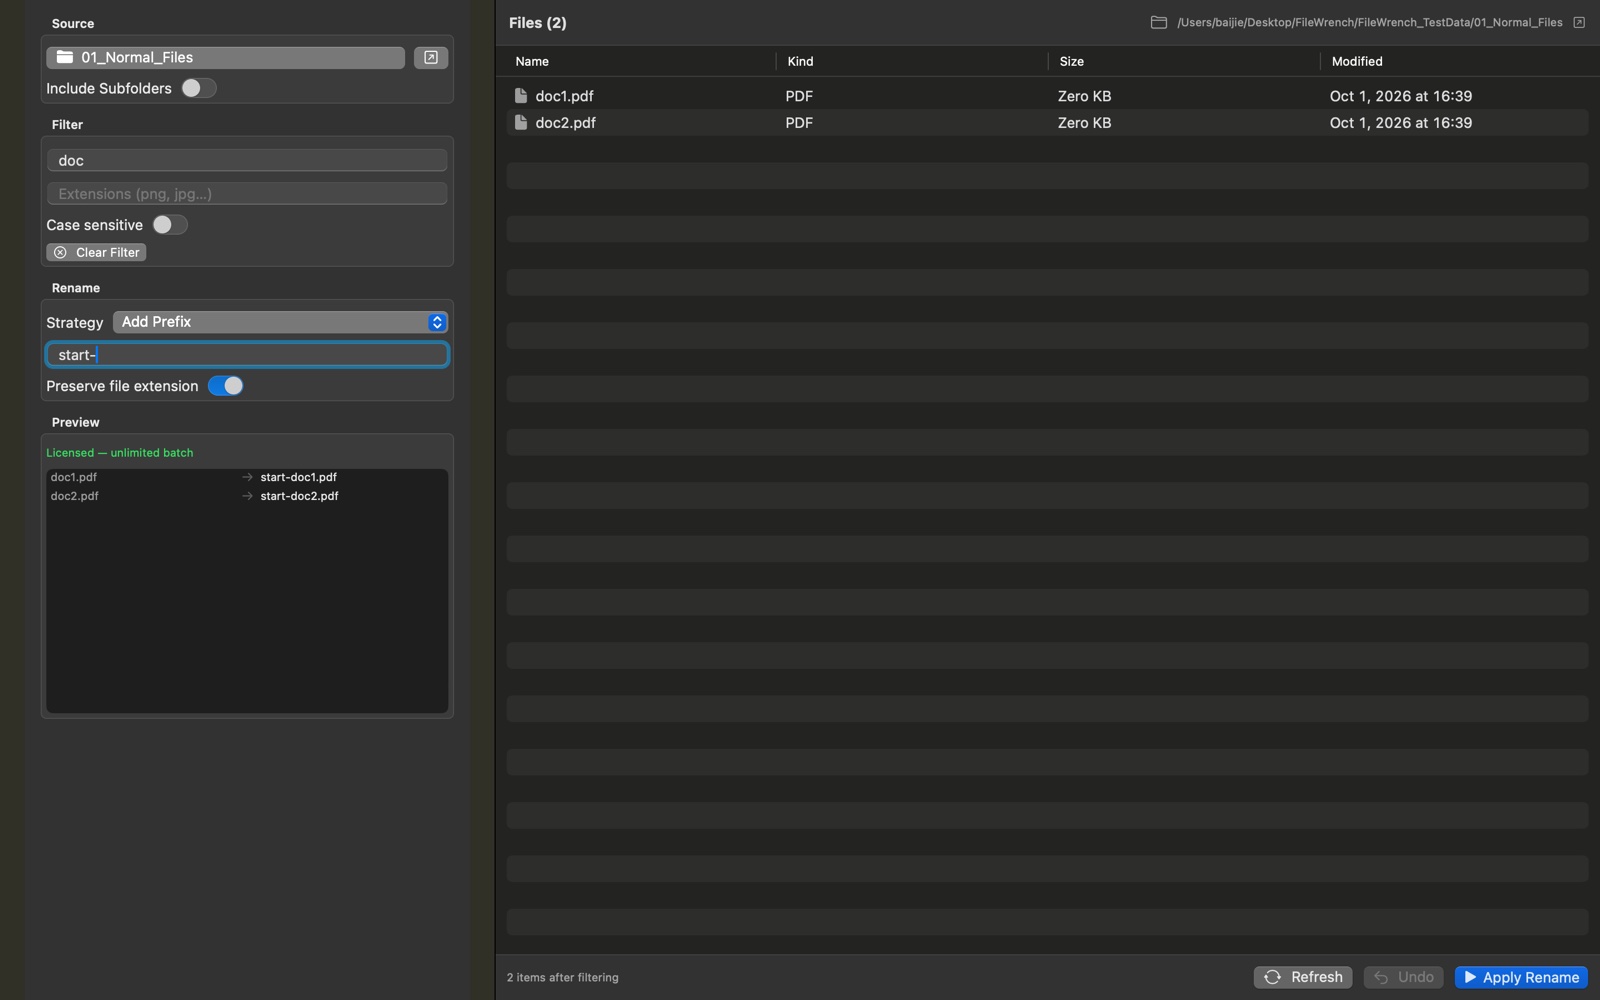Click the folder icon beside the file path
This screenshot has width=1600, height=1000.
1159,22
